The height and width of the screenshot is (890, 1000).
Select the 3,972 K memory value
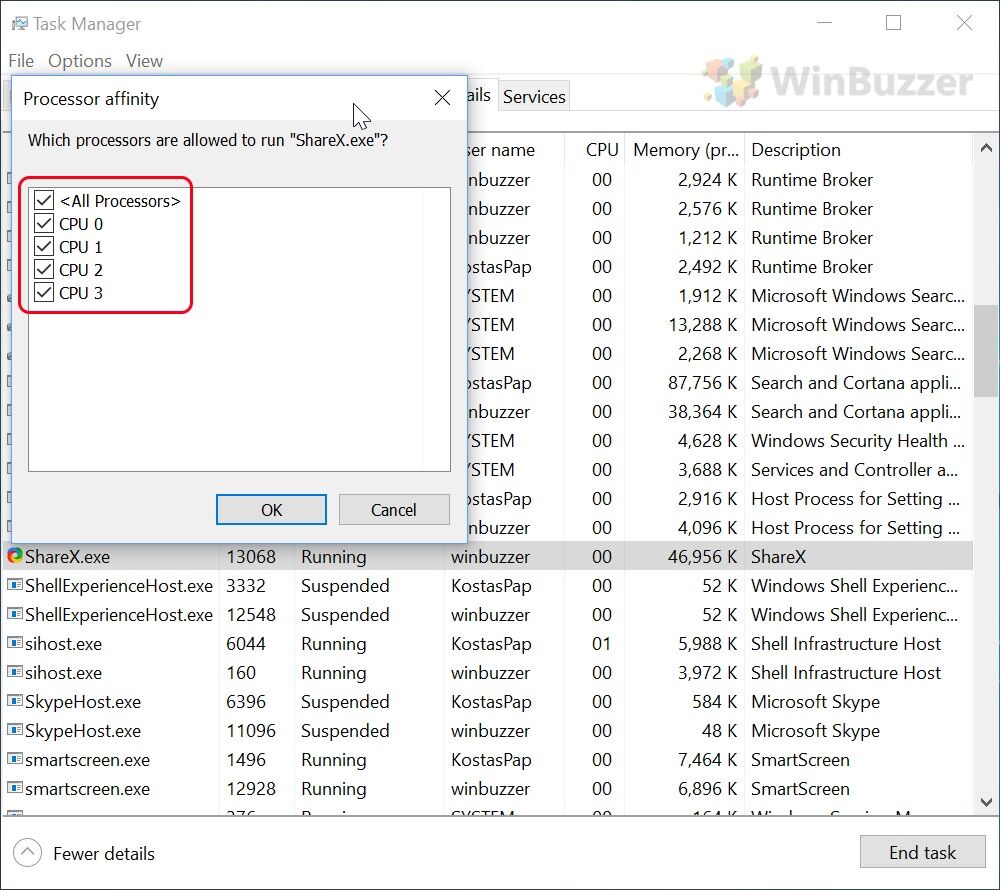tap(707, 673)
